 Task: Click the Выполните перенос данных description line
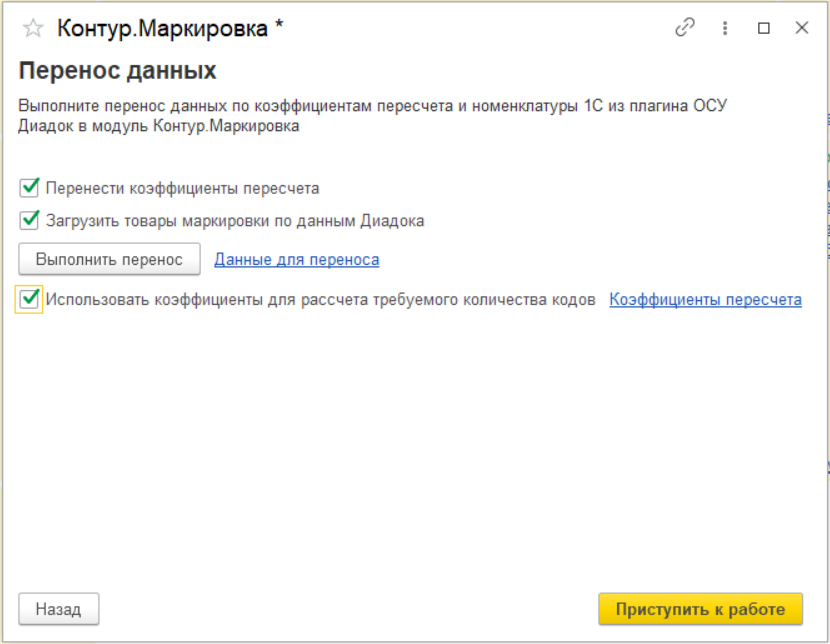[373, 106]
